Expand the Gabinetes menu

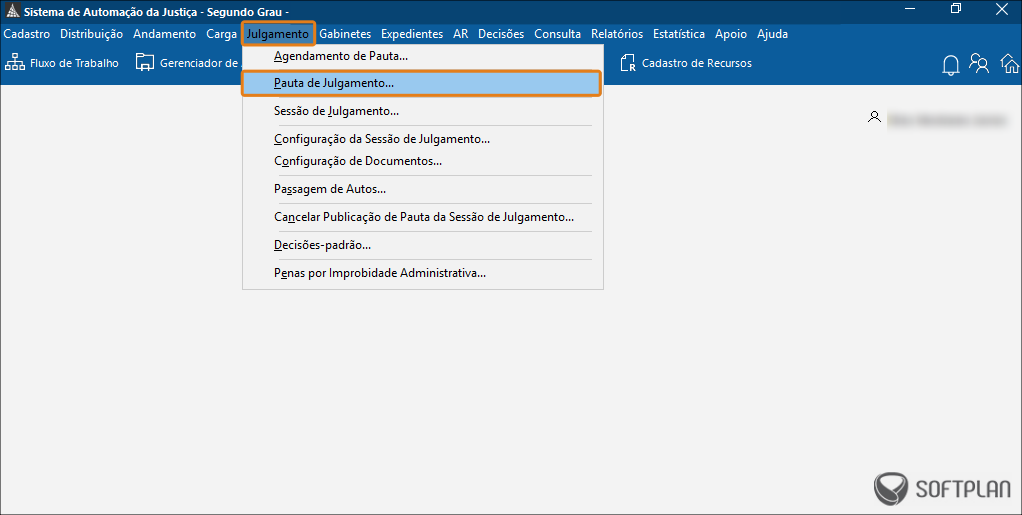point(346,34)
